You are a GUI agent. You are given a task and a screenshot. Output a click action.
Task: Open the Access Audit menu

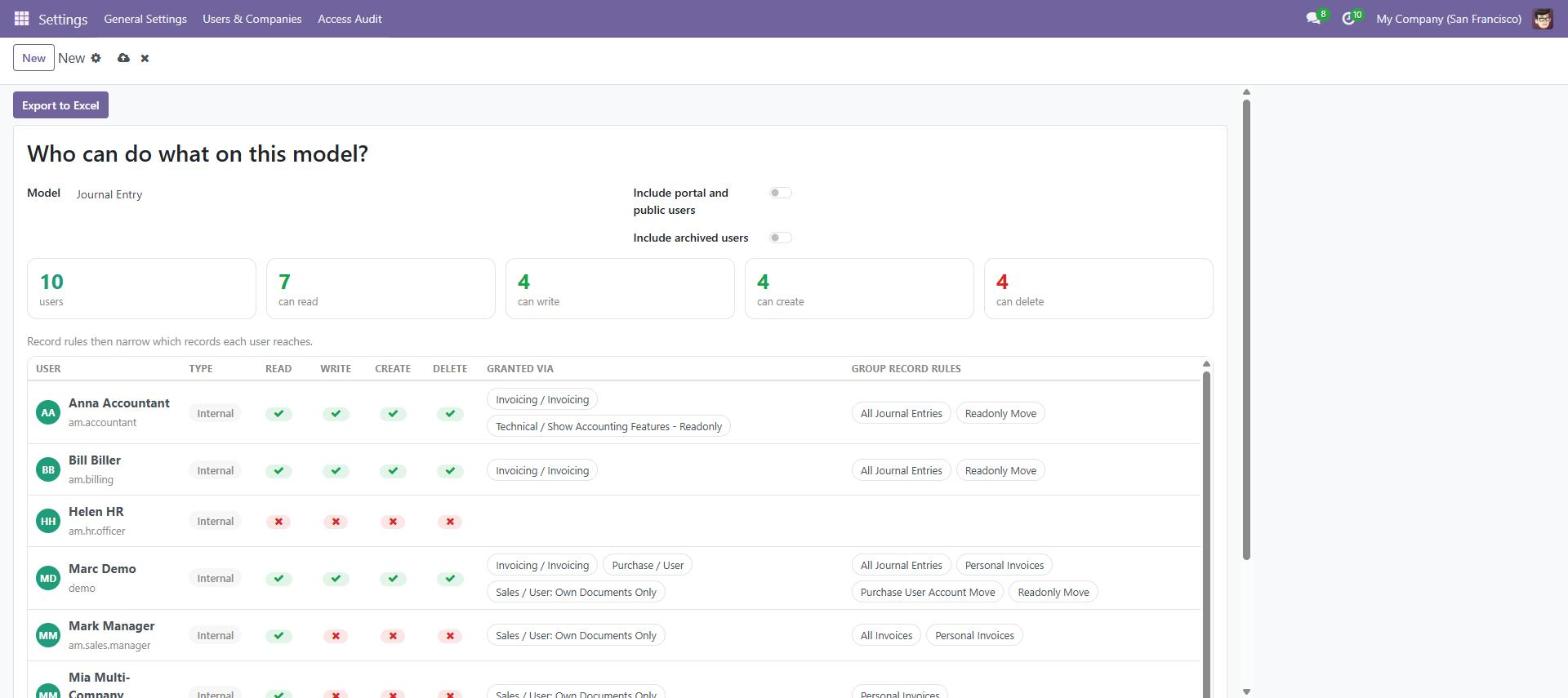click(x=350, y=19)
